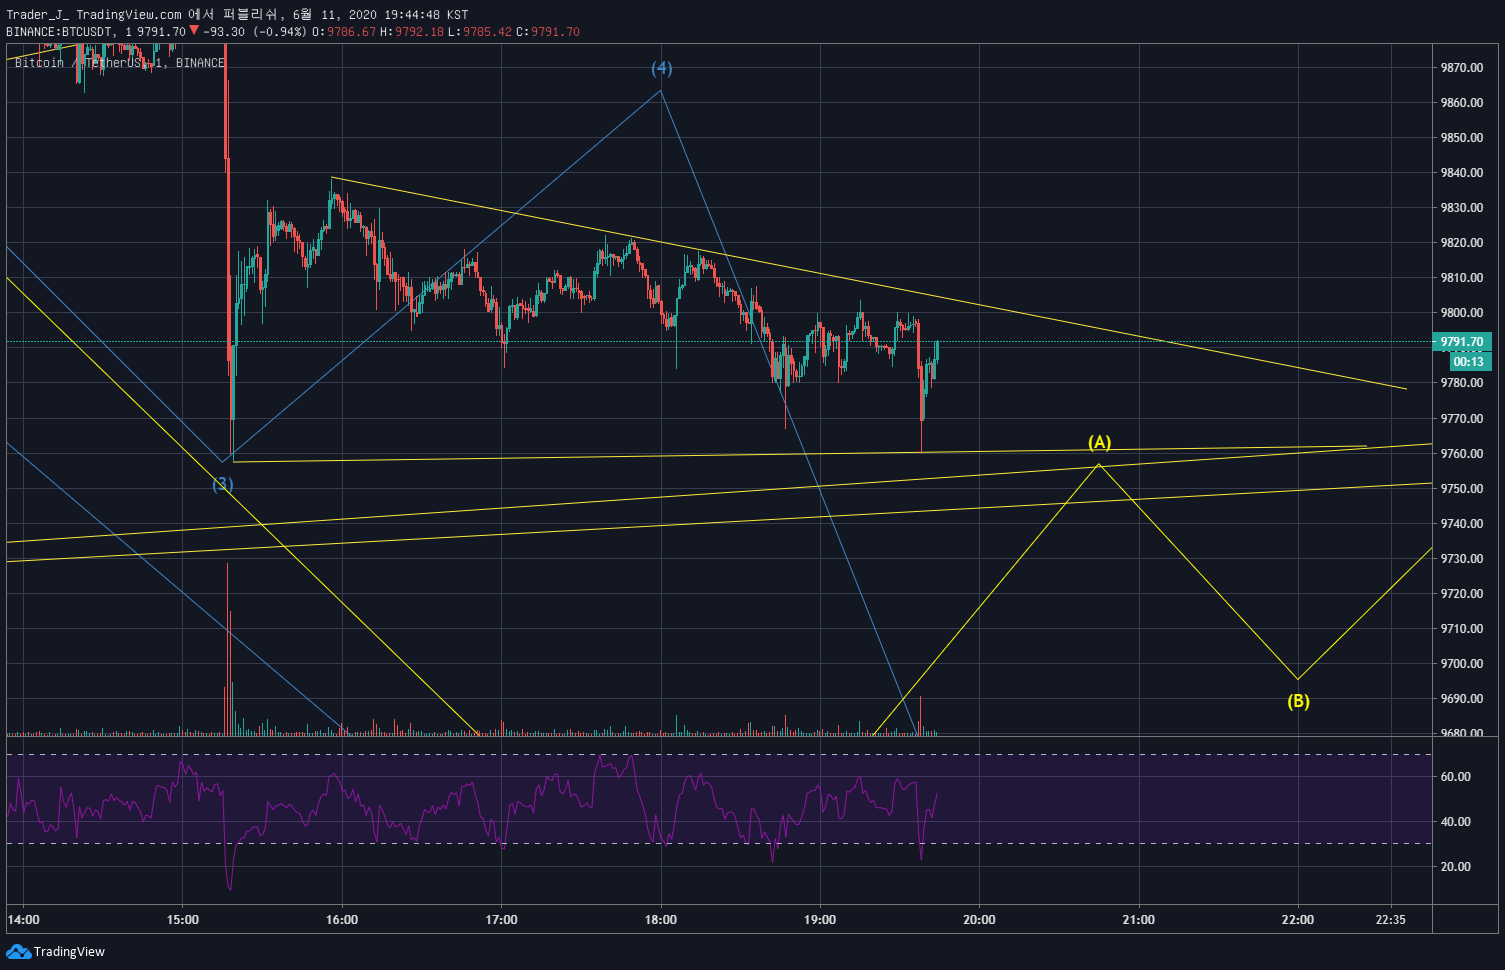Click the 9840.00 price axis label
The image size is (1505, 970).
pyautogui.click(x=1461, y=173)
